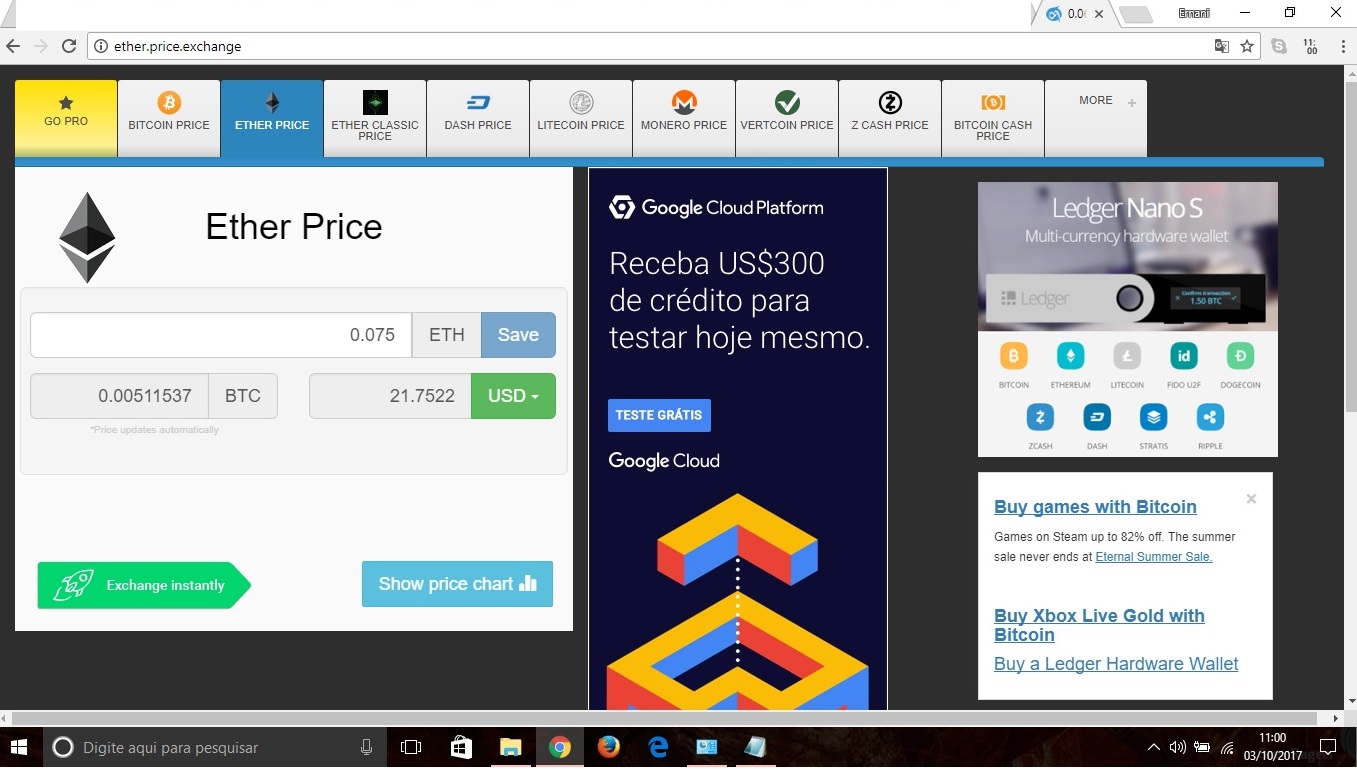Close the Buy games ad box
1357x769 pixels.
1251,498
